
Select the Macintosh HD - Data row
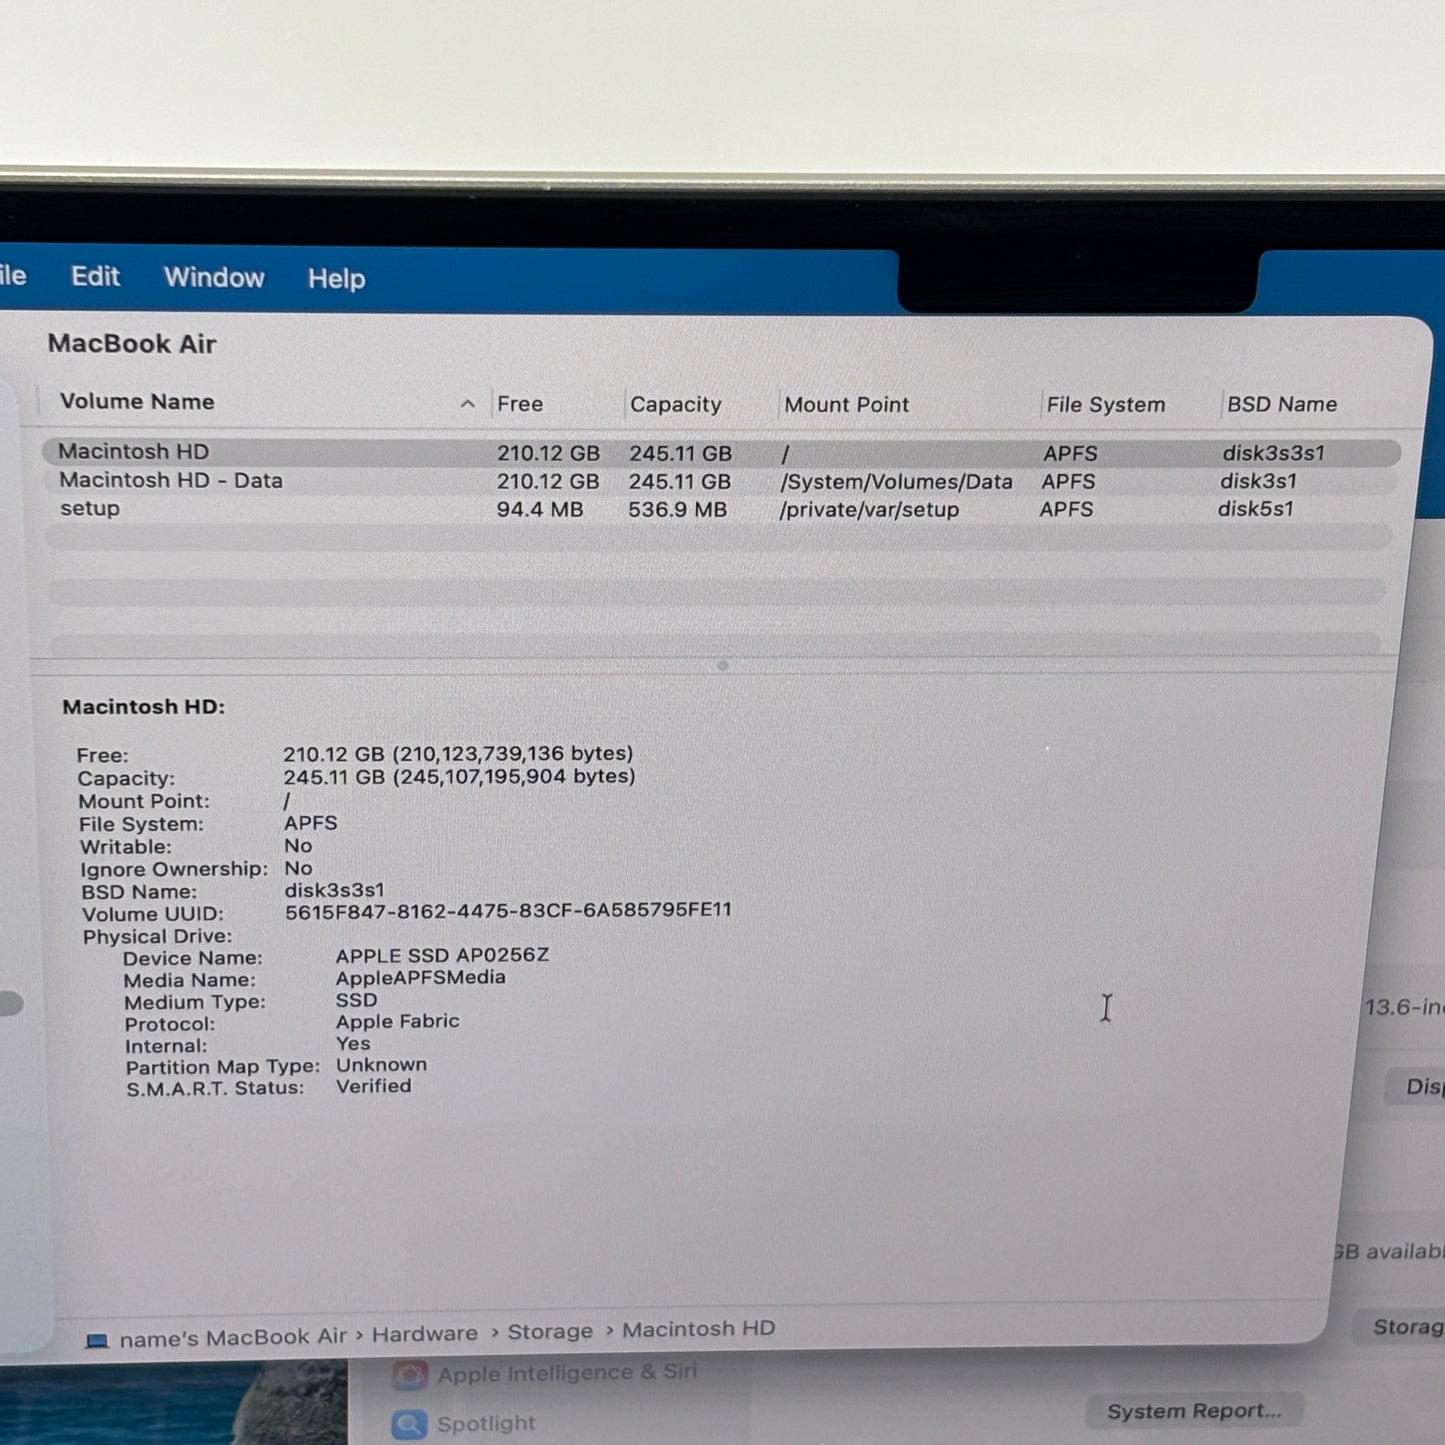(x=721, y=481)
